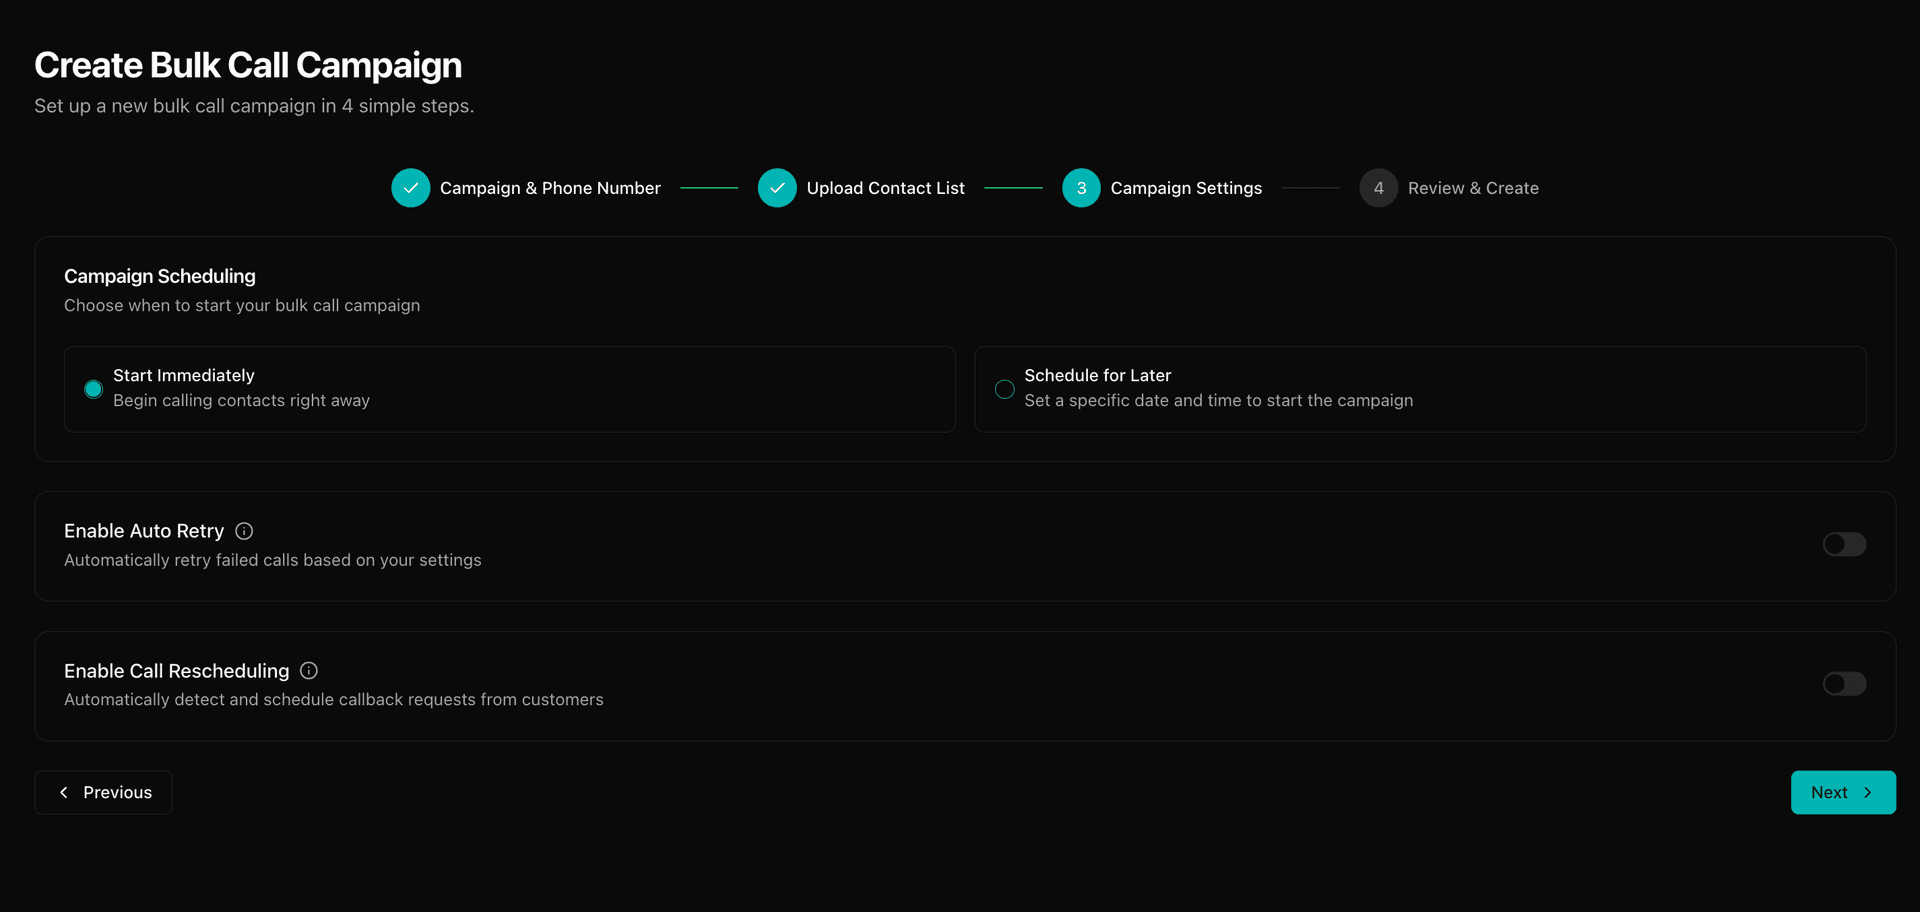
Task: Turn on the Enable Call Rescheduling toggle
Action: [x=1844, y=684]
